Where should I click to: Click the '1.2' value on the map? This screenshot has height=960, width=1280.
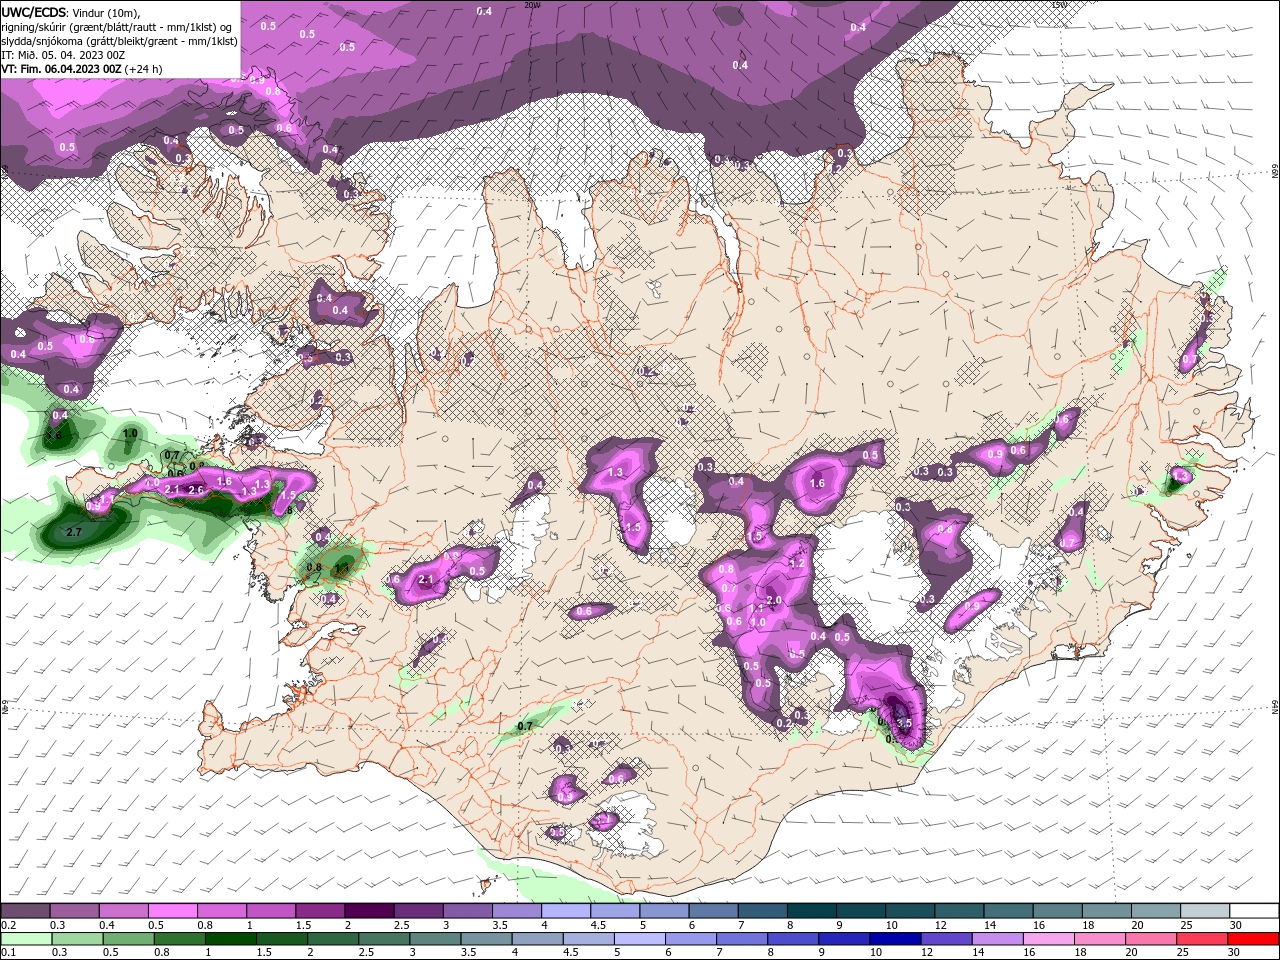click(x=797, y=564)
